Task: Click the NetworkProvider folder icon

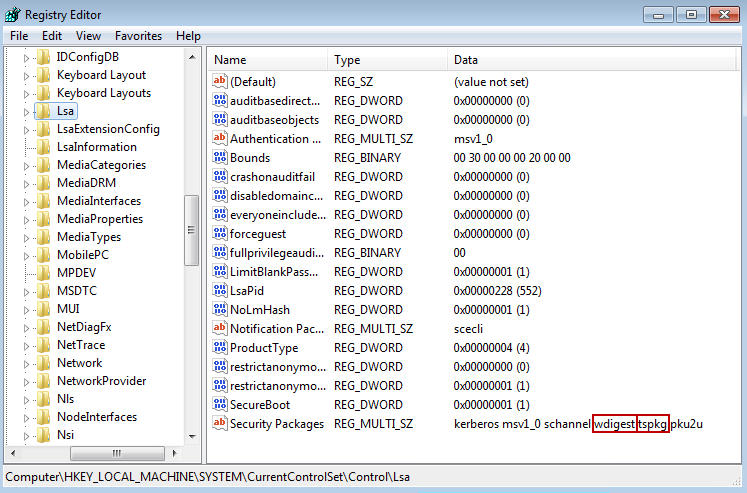Action: [x=43, y=381]
